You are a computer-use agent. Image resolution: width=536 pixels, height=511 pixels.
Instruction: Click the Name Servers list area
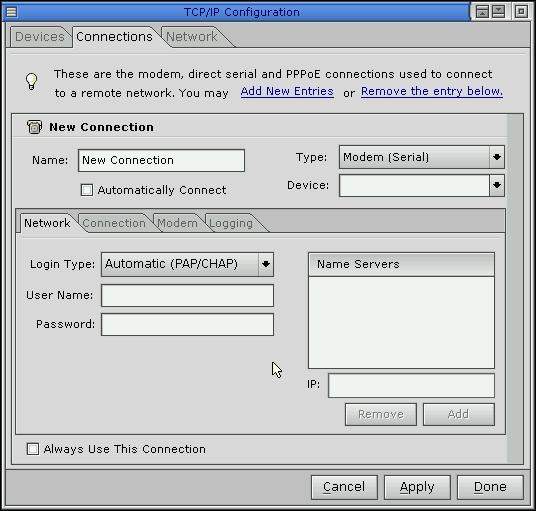click(x=401, y=322)
